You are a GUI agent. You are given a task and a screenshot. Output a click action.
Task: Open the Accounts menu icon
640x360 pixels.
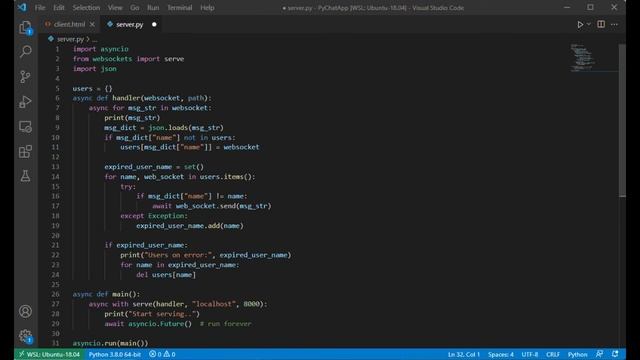coord(25,311)
